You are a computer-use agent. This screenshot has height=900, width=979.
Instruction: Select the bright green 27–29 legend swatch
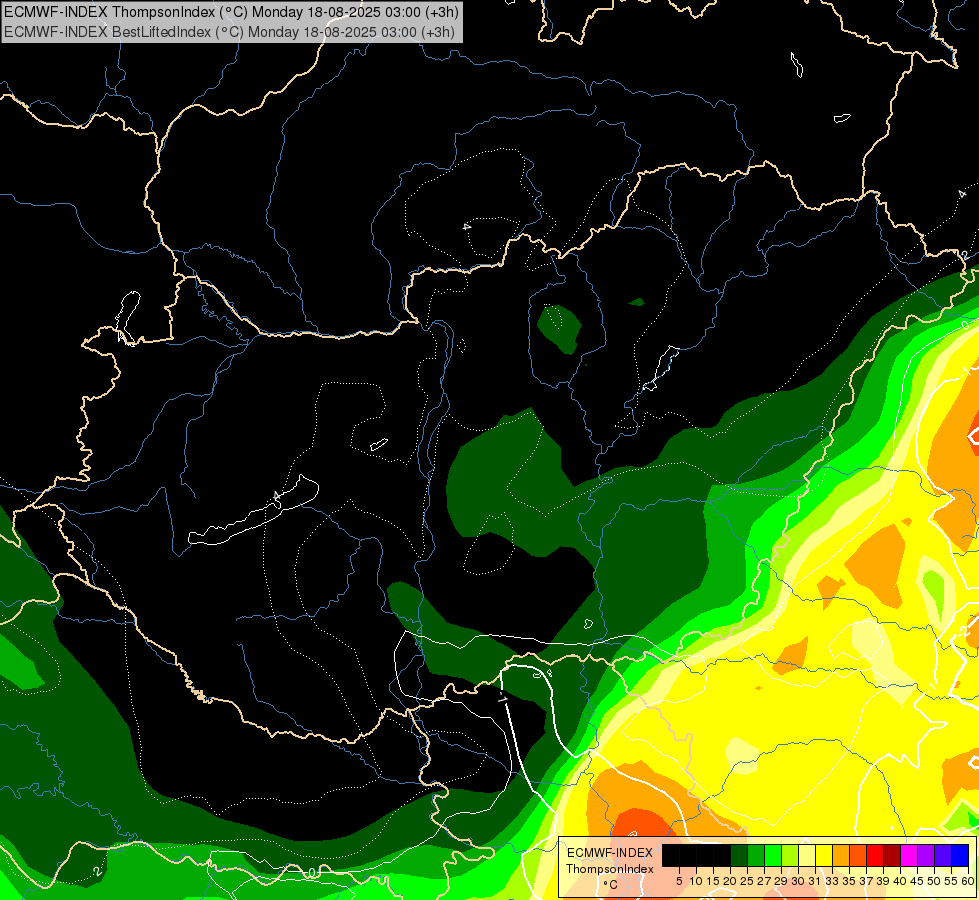point(773,855)
